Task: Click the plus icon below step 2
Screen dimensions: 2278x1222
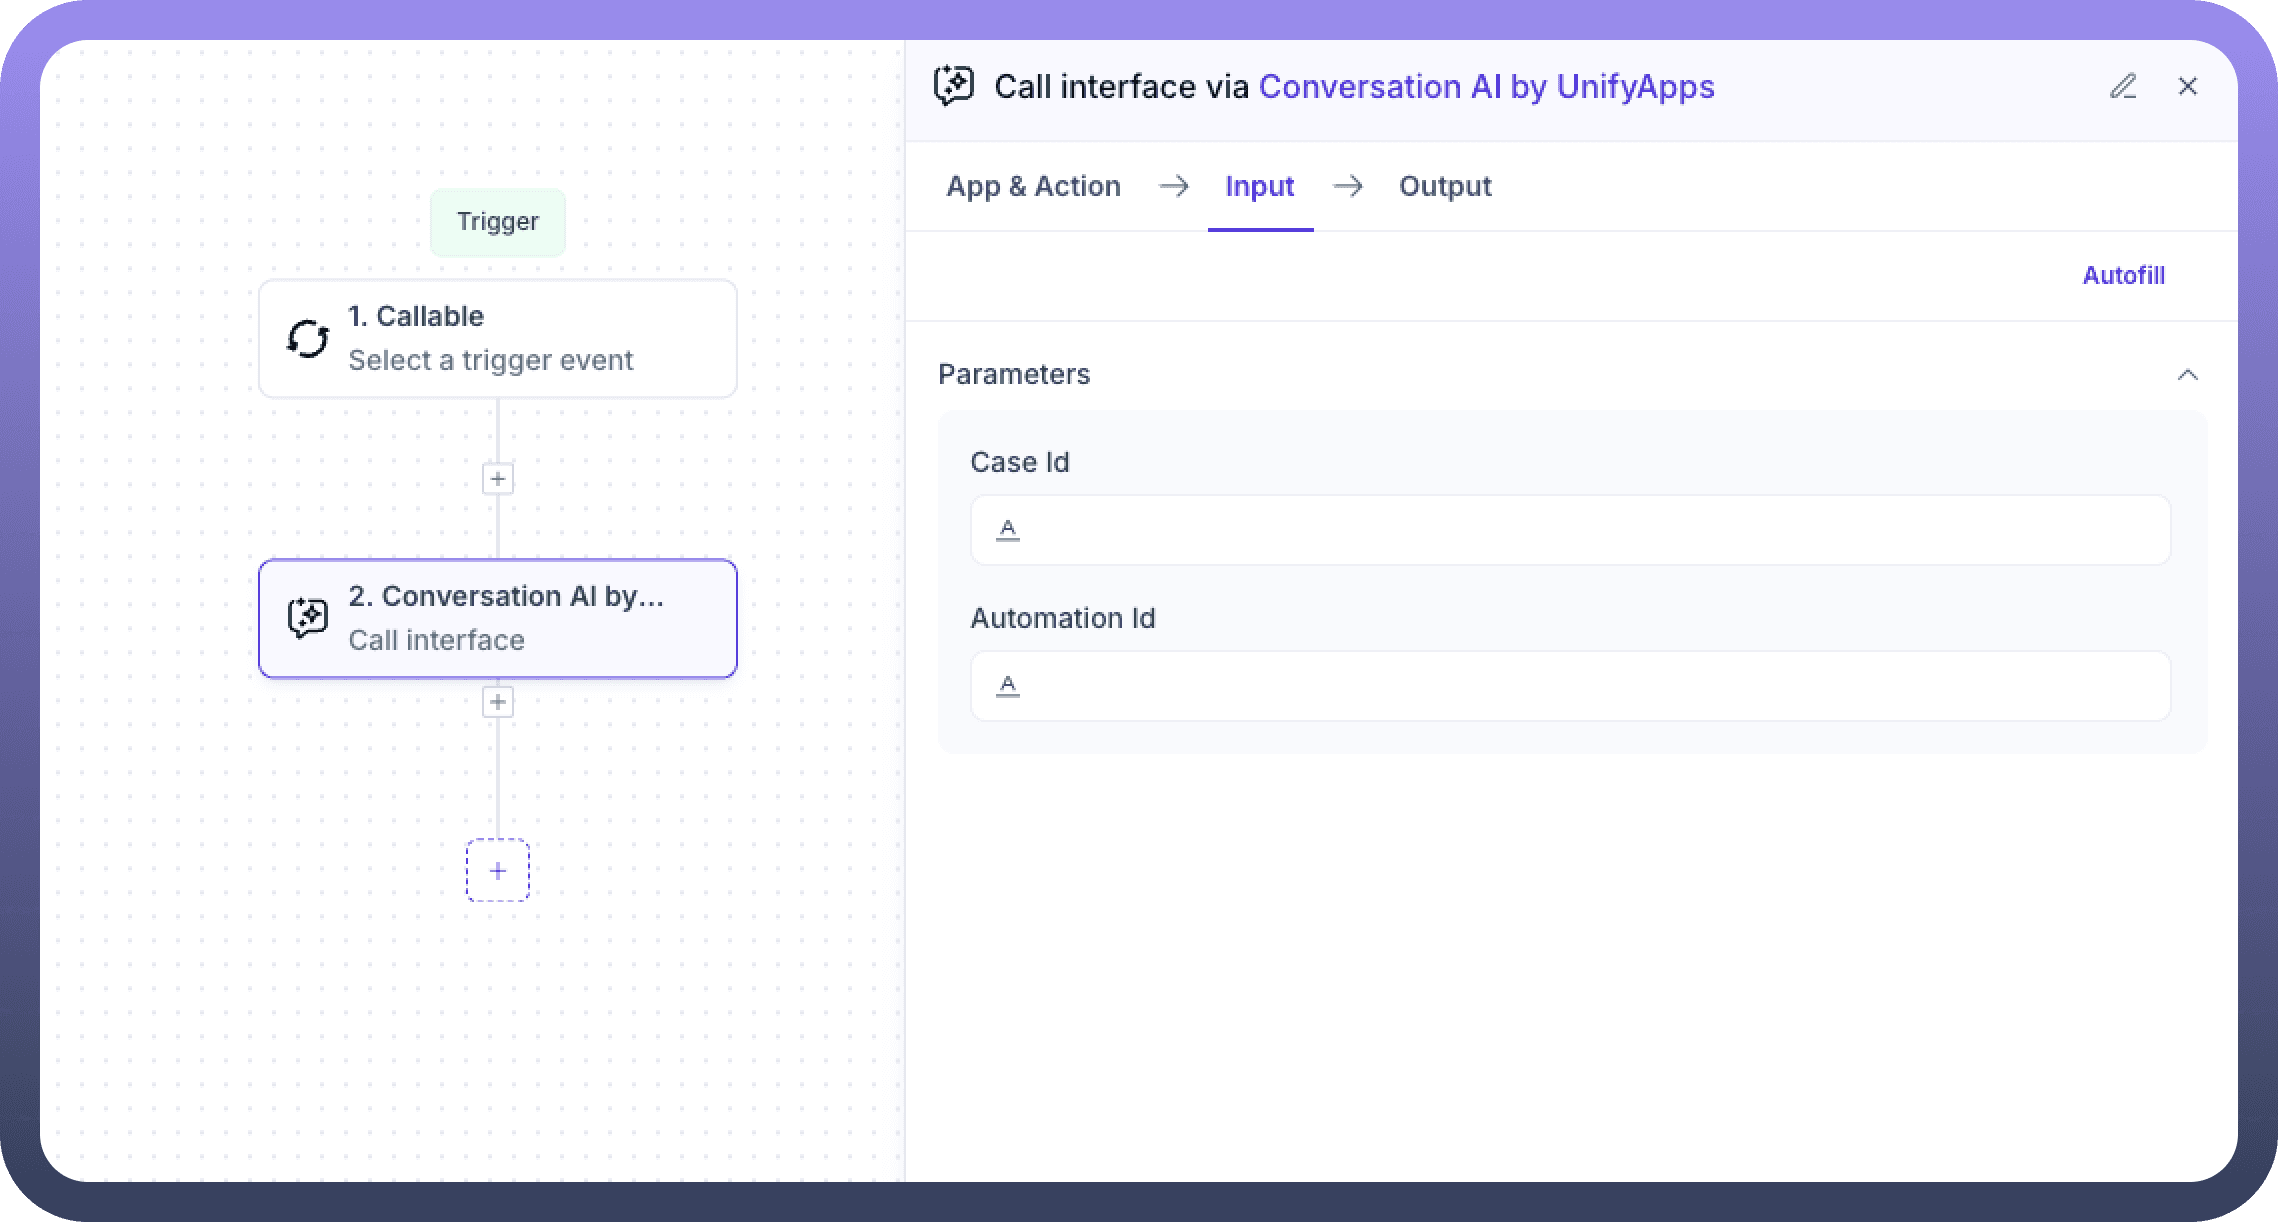Action: coord(498,702)
